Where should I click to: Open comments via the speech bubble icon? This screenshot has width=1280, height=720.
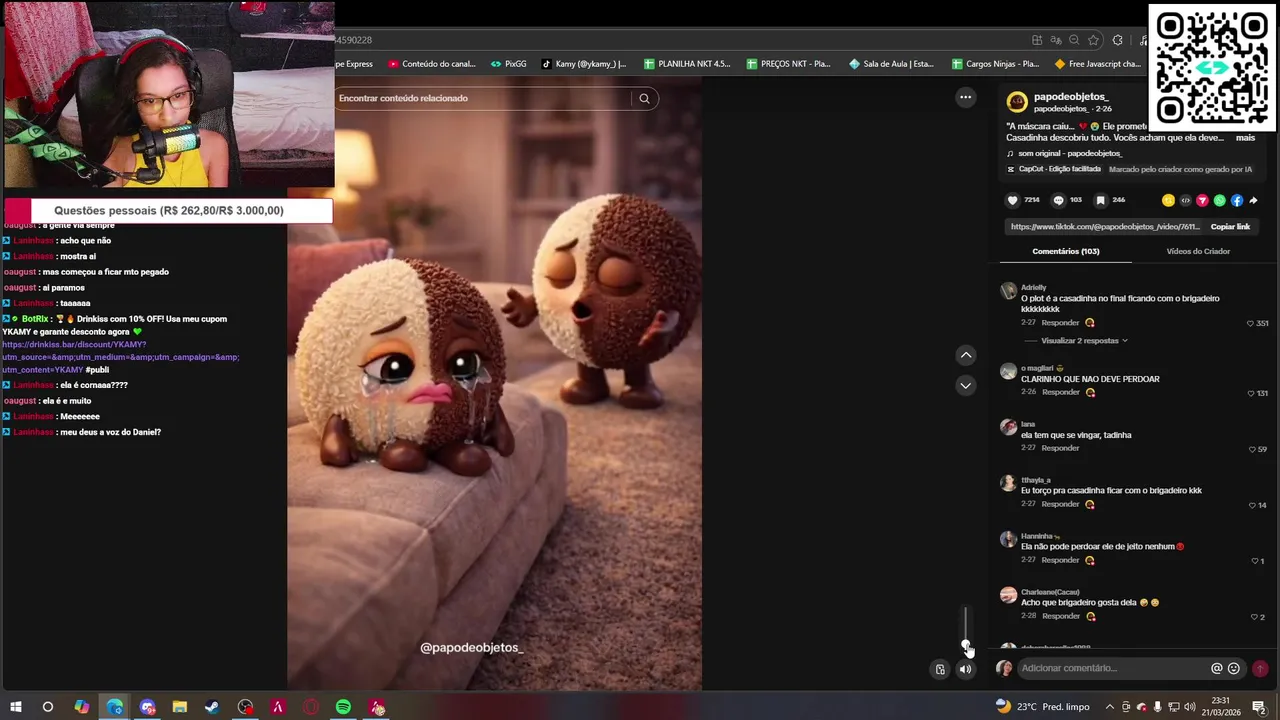coord(1058,200)
